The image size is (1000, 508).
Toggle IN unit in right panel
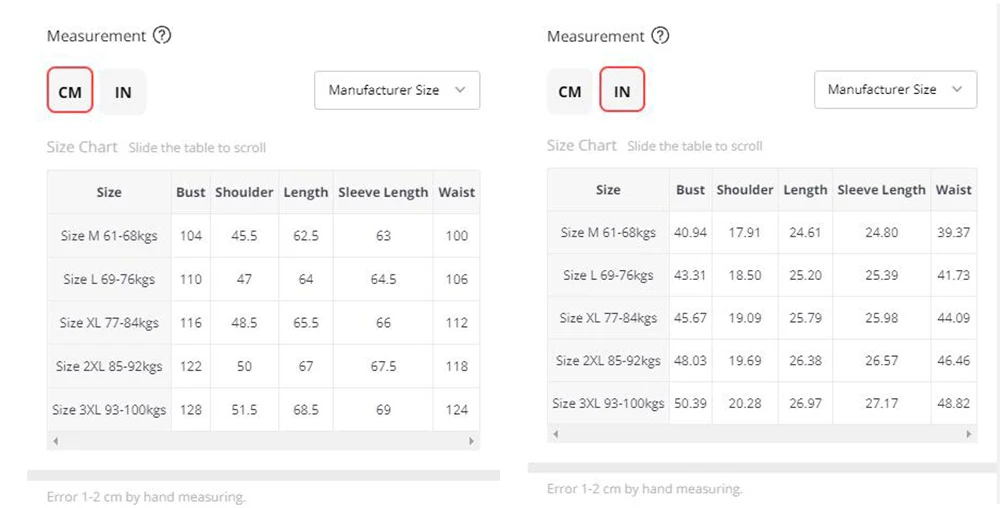click(x=622, y=92)
